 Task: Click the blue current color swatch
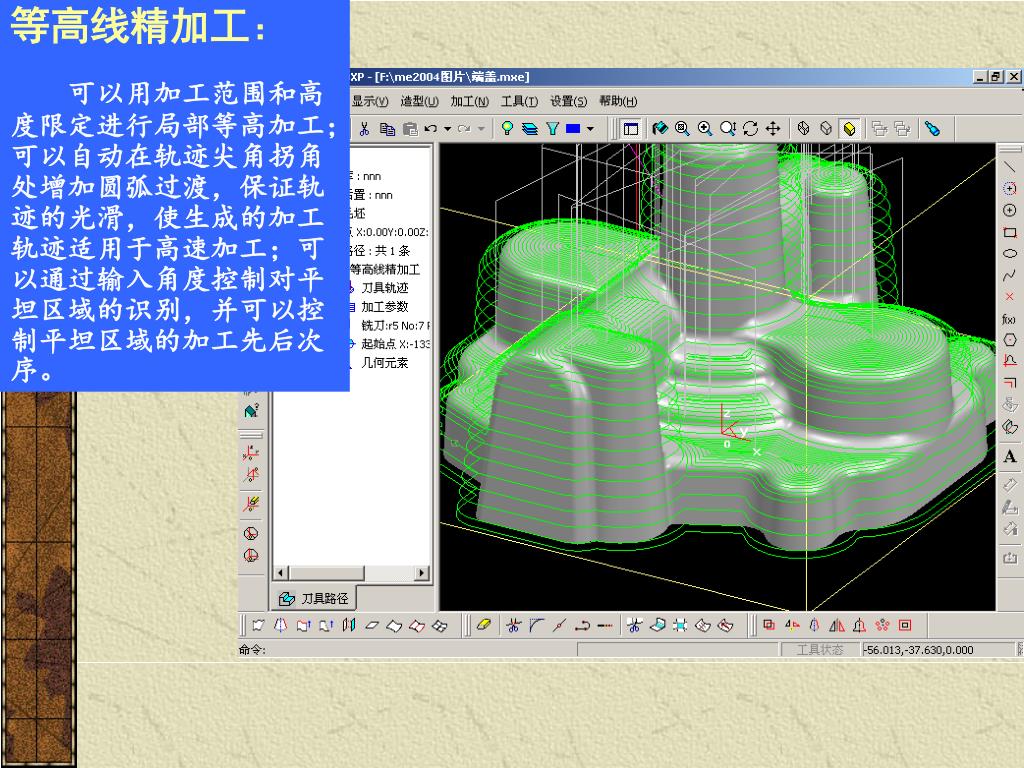pyautogui.click(x=573, y=129)
